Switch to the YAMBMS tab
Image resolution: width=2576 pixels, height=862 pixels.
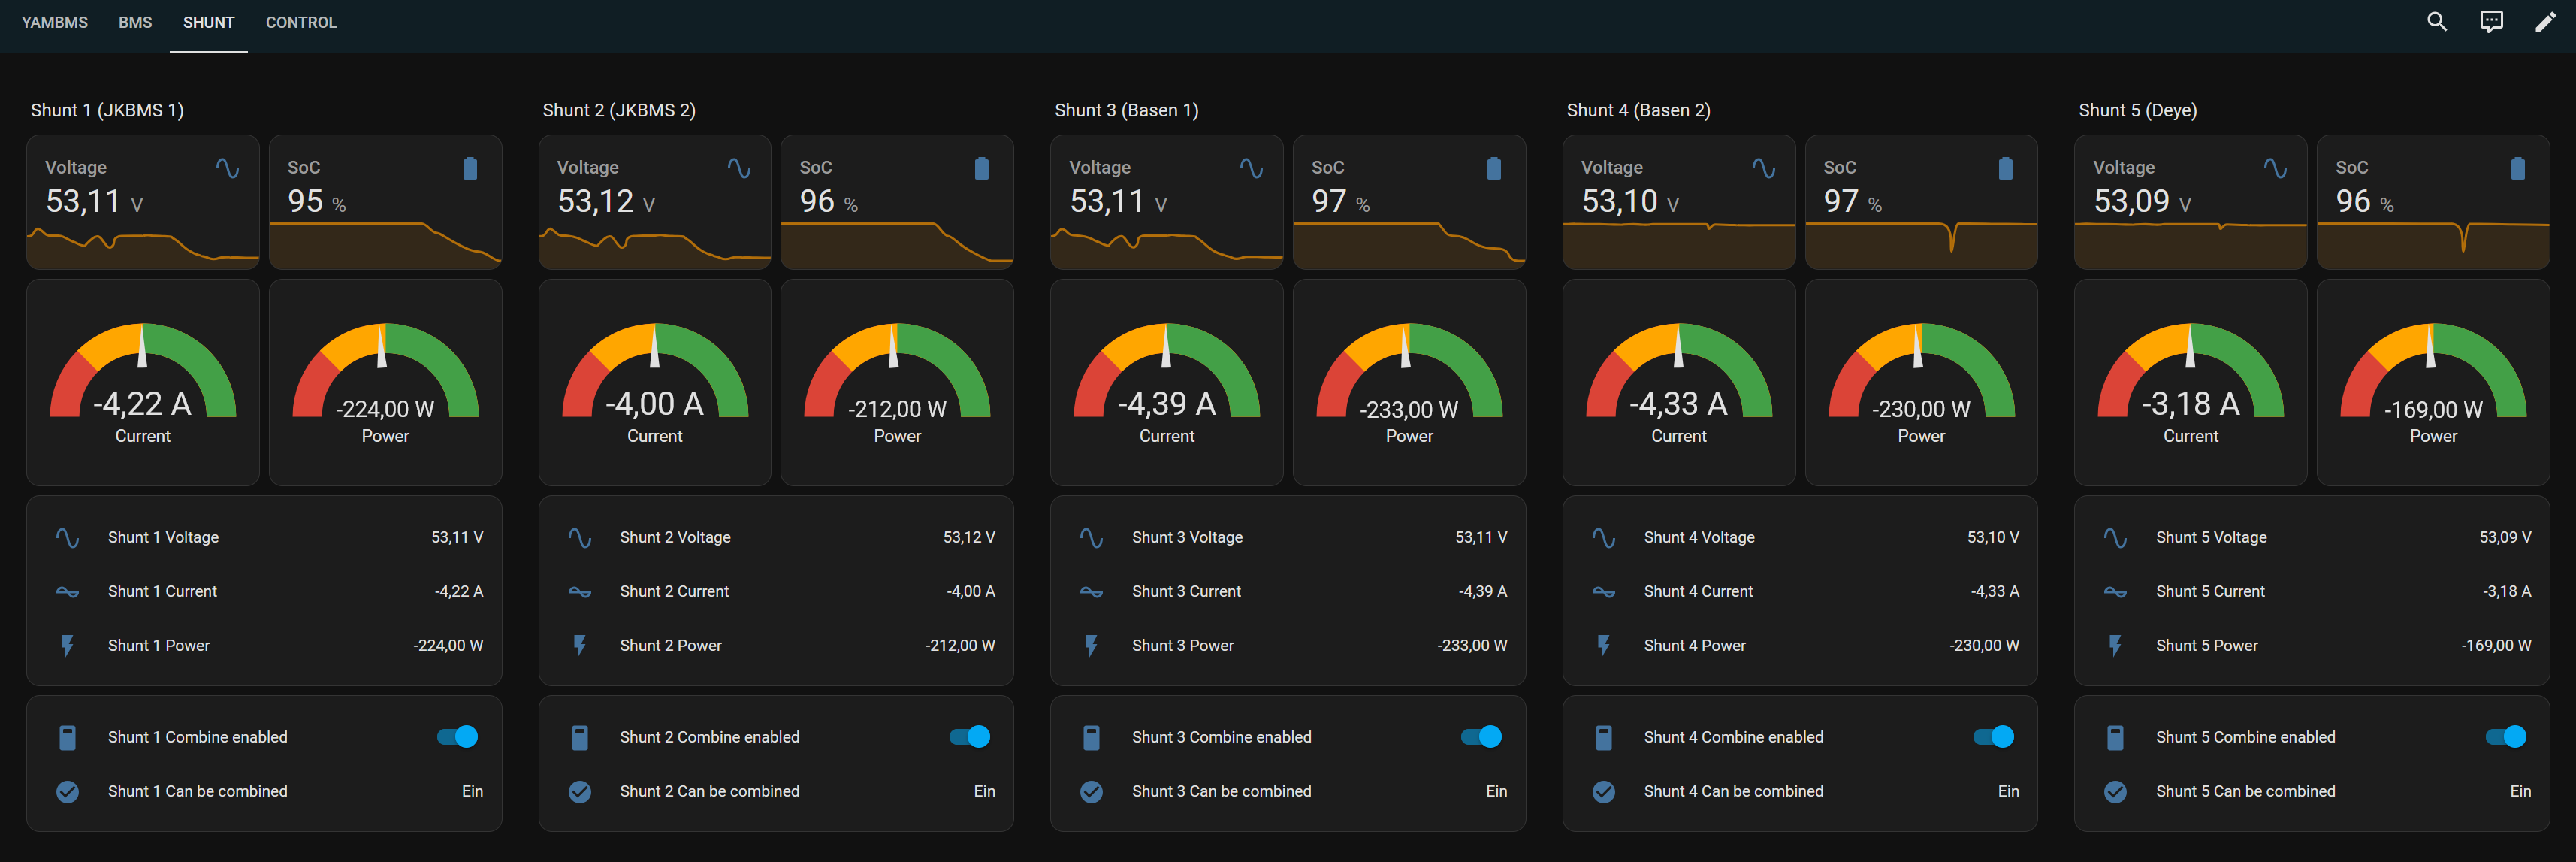55,22
